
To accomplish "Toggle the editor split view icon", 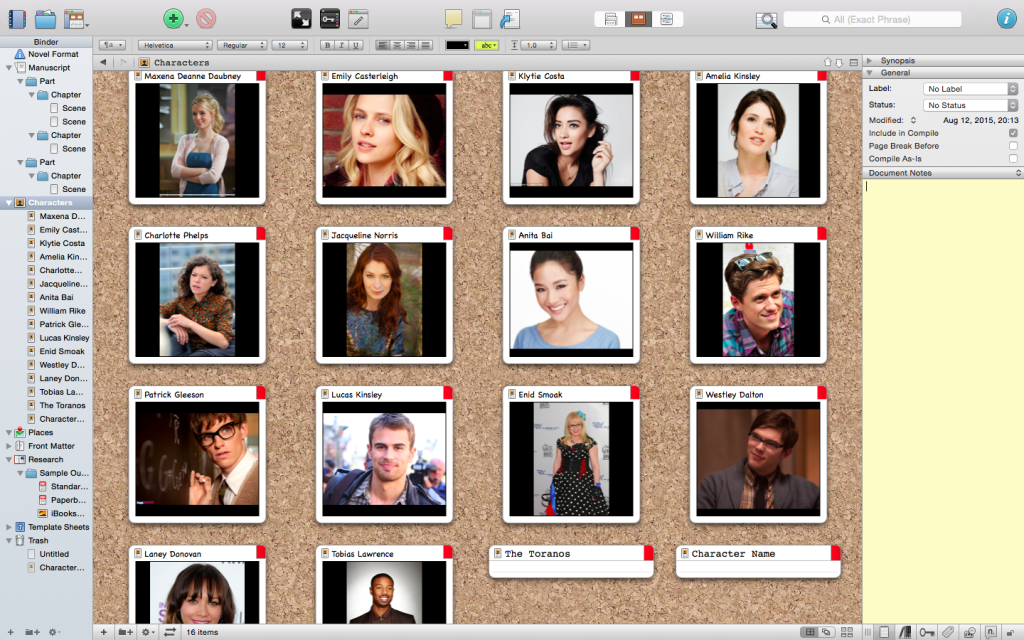I will (854, 63).
